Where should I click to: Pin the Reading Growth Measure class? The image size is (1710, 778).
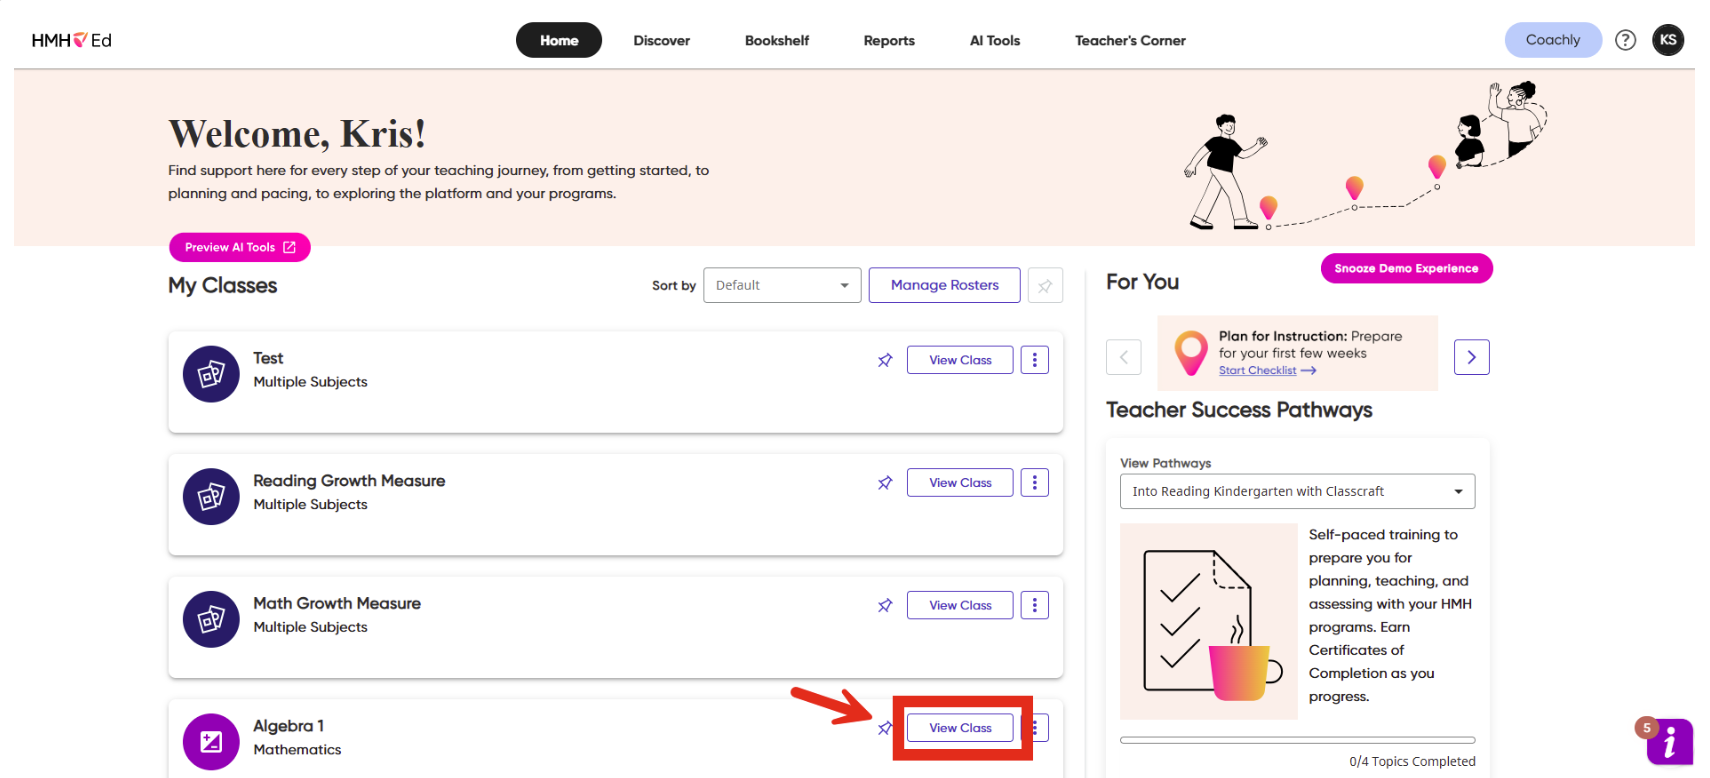(x=885, y=483)
